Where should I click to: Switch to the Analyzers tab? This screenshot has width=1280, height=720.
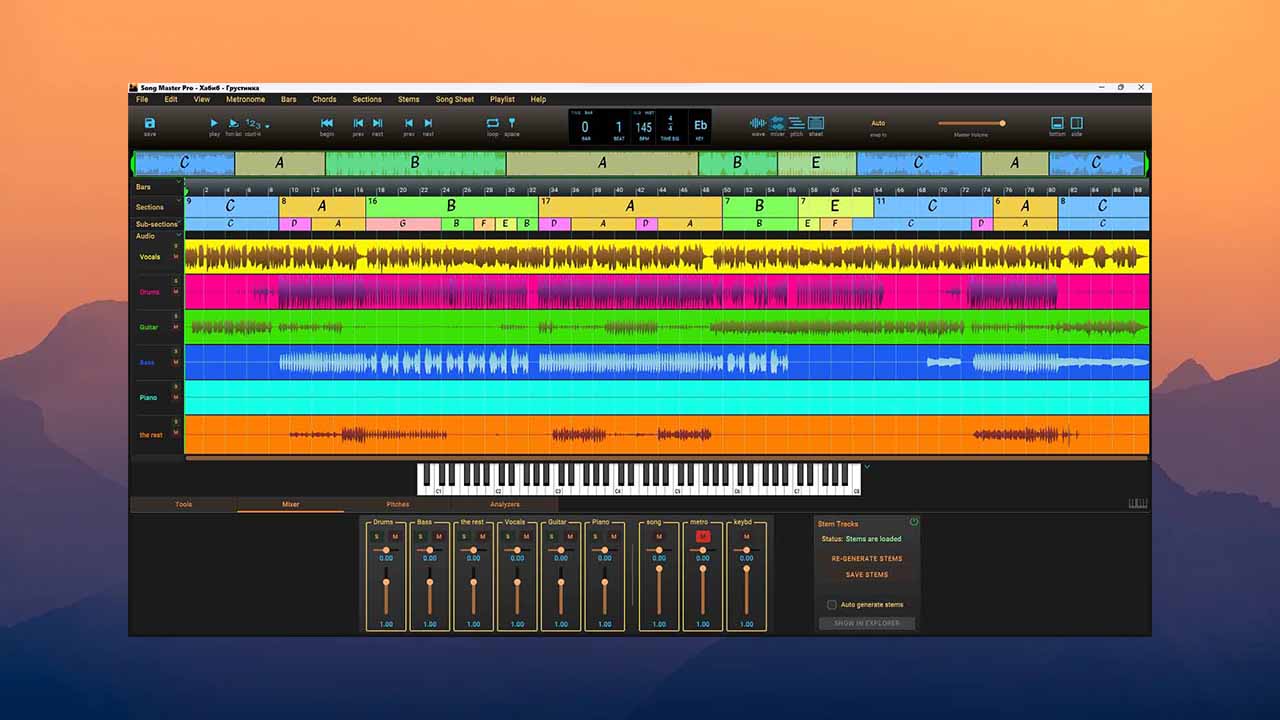pyautogui.click(x=505, y=505)
